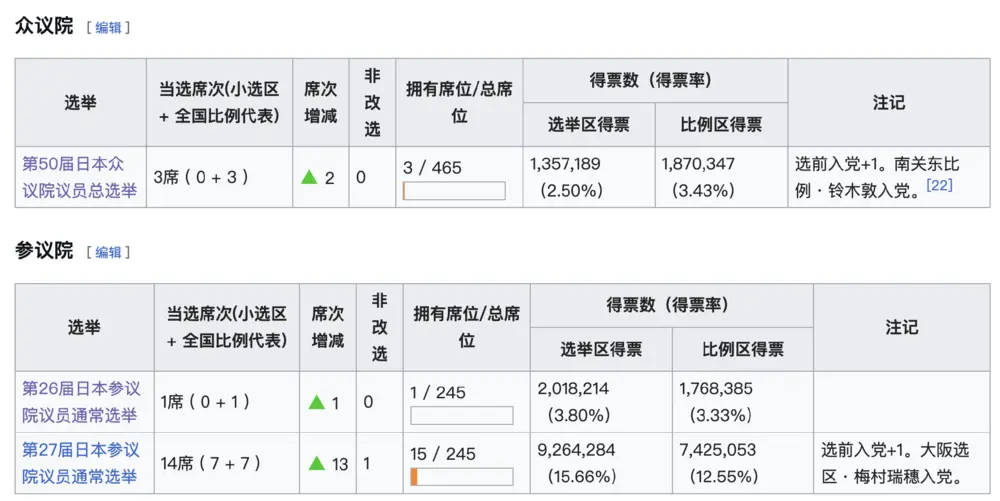The width and height of the screenshot is (1000, 501).
Task: Open the 第27届日本参议院议员通常选举 link
Action: (81, 463)
